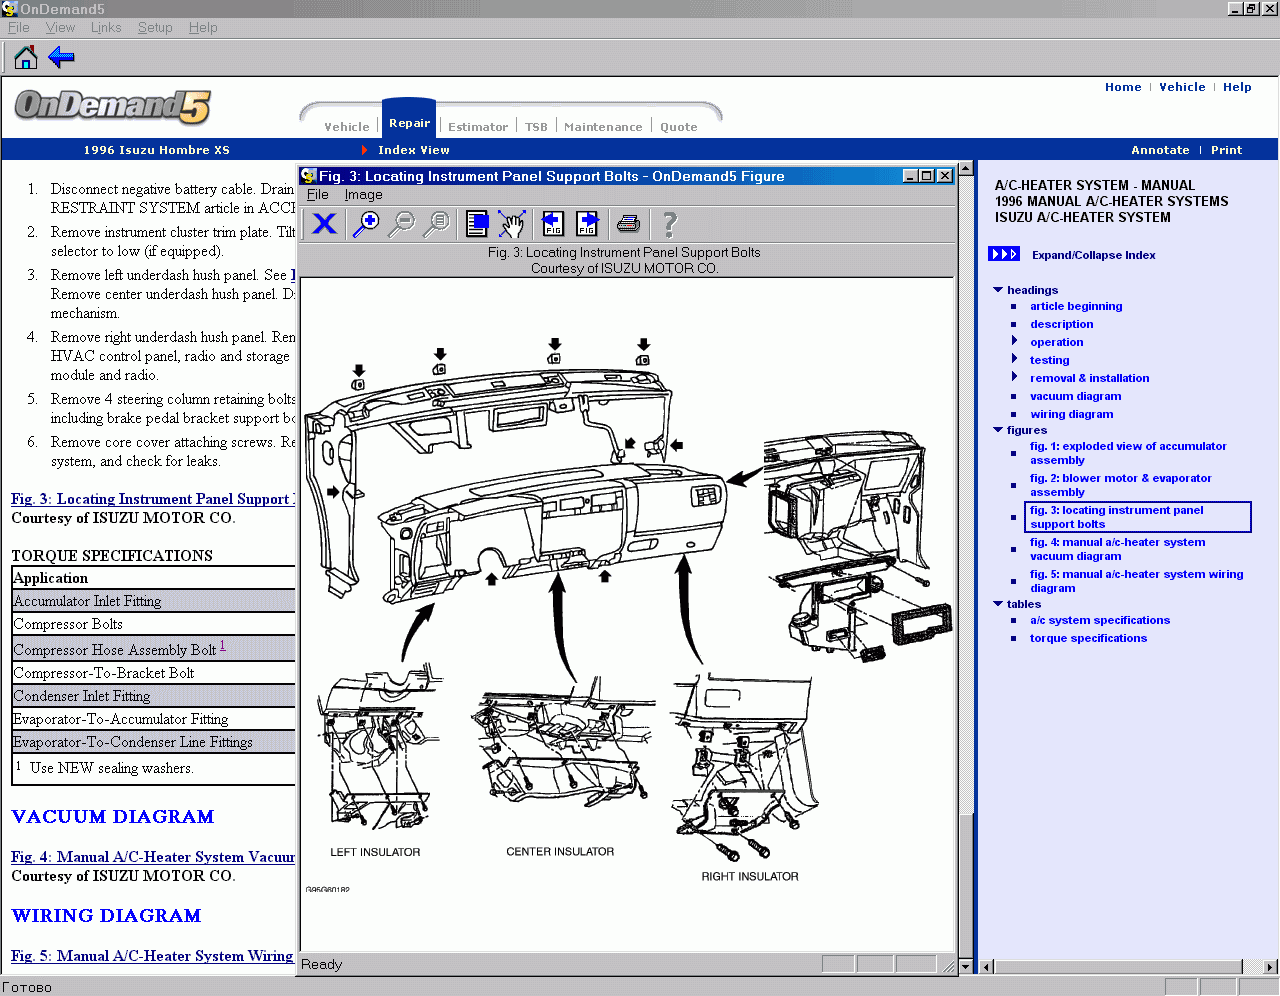Open fig. 4 manual a/c-heater vacuum diagram link
The width and height of the screenshot is (1280, 996).
pyautogui.click(x=1118, y=549)
